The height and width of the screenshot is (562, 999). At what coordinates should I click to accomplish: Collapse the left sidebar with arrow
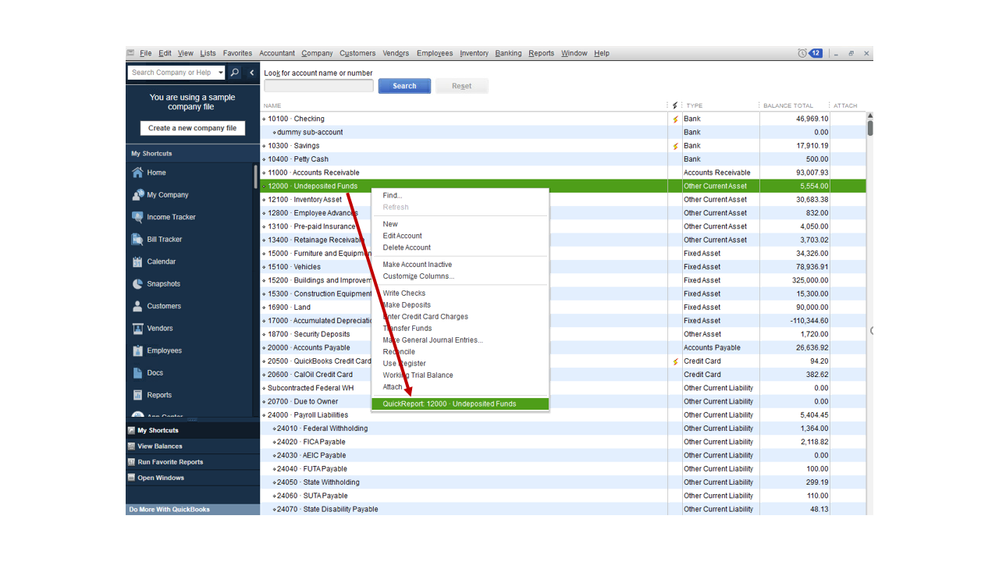pyautogui.click(x=252, y=73)
